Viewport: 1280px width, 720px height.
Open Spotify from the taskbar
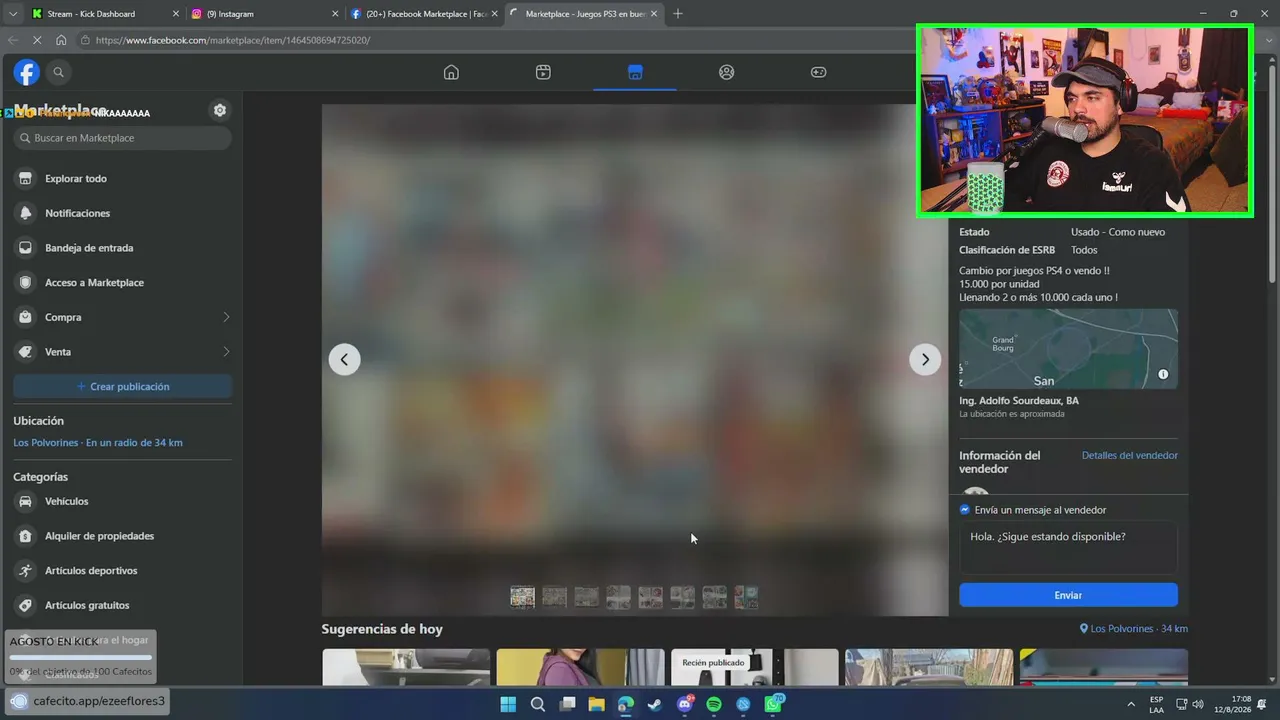tap(714, 704)
